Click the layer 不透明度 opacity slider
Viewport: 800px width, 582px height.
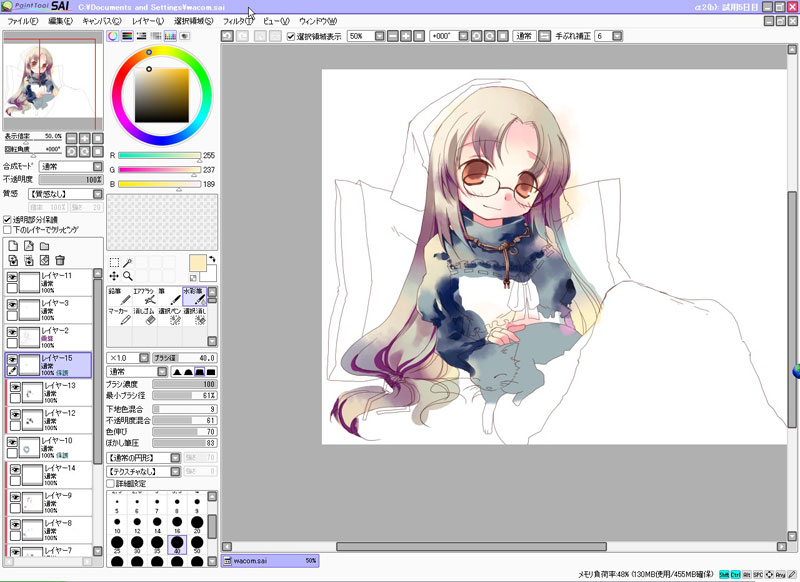point(71,180)
